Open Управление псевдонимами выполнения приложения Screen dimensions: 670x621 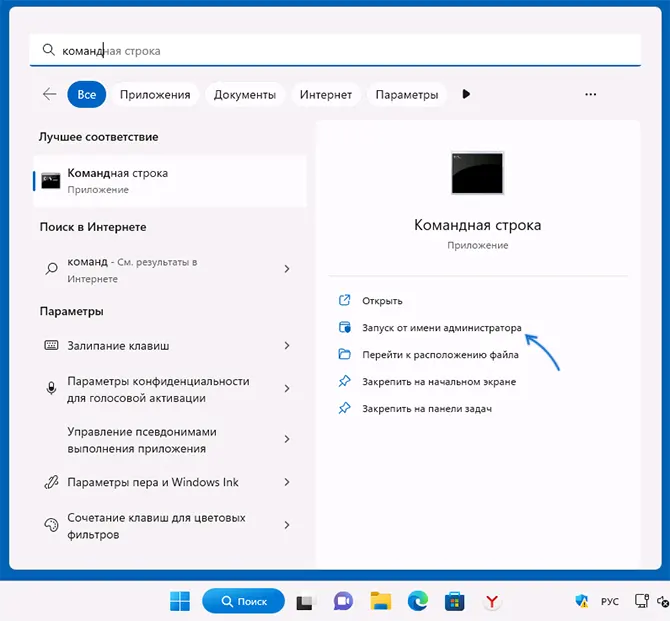(170, 440)
